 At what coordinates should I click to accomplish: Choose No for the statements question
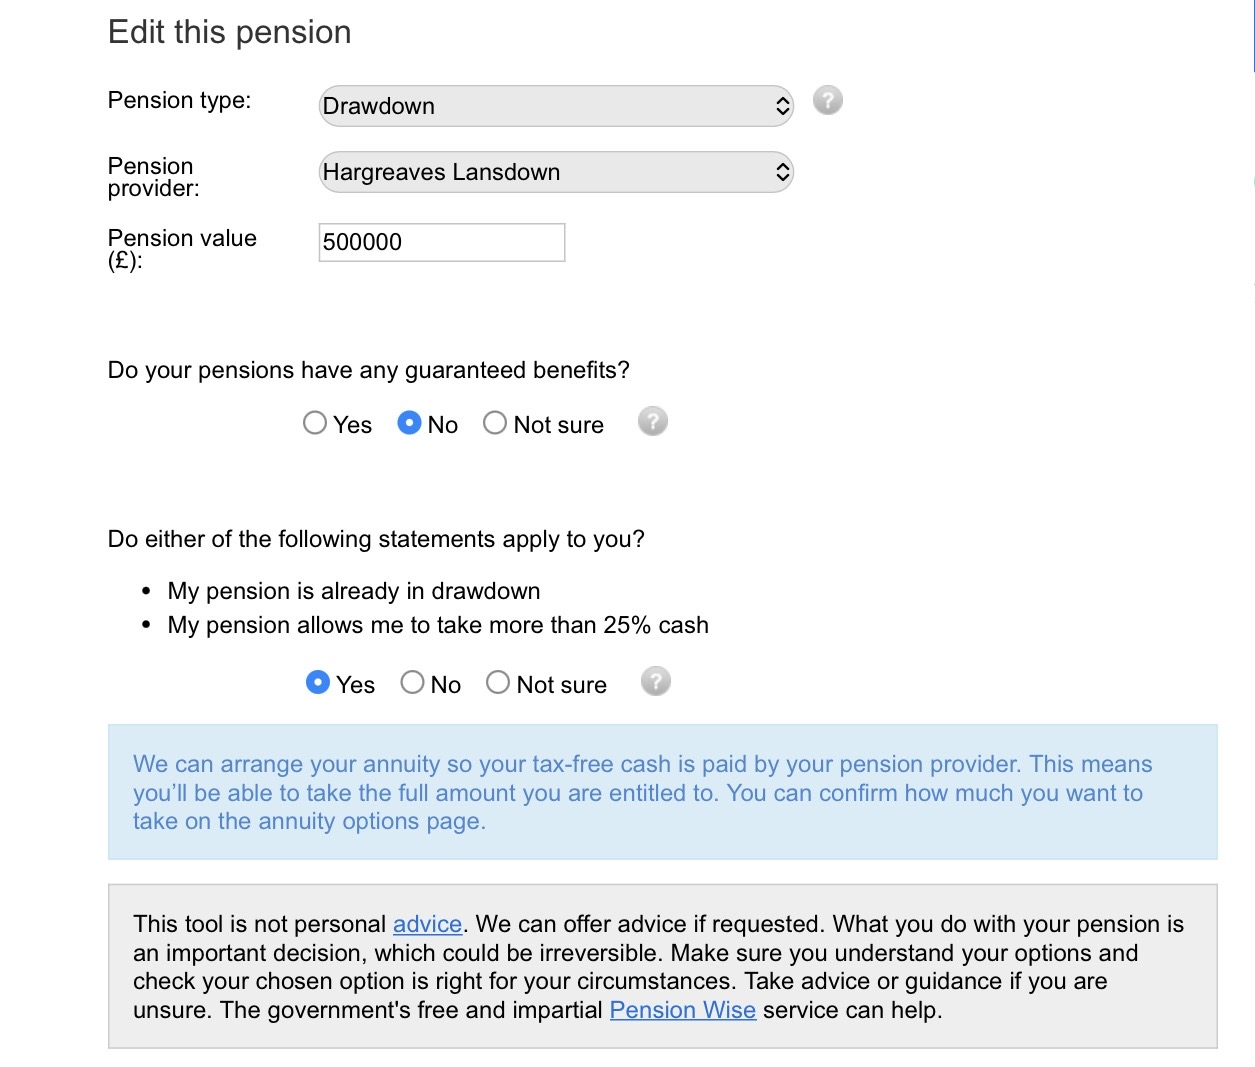coord(412,683)
